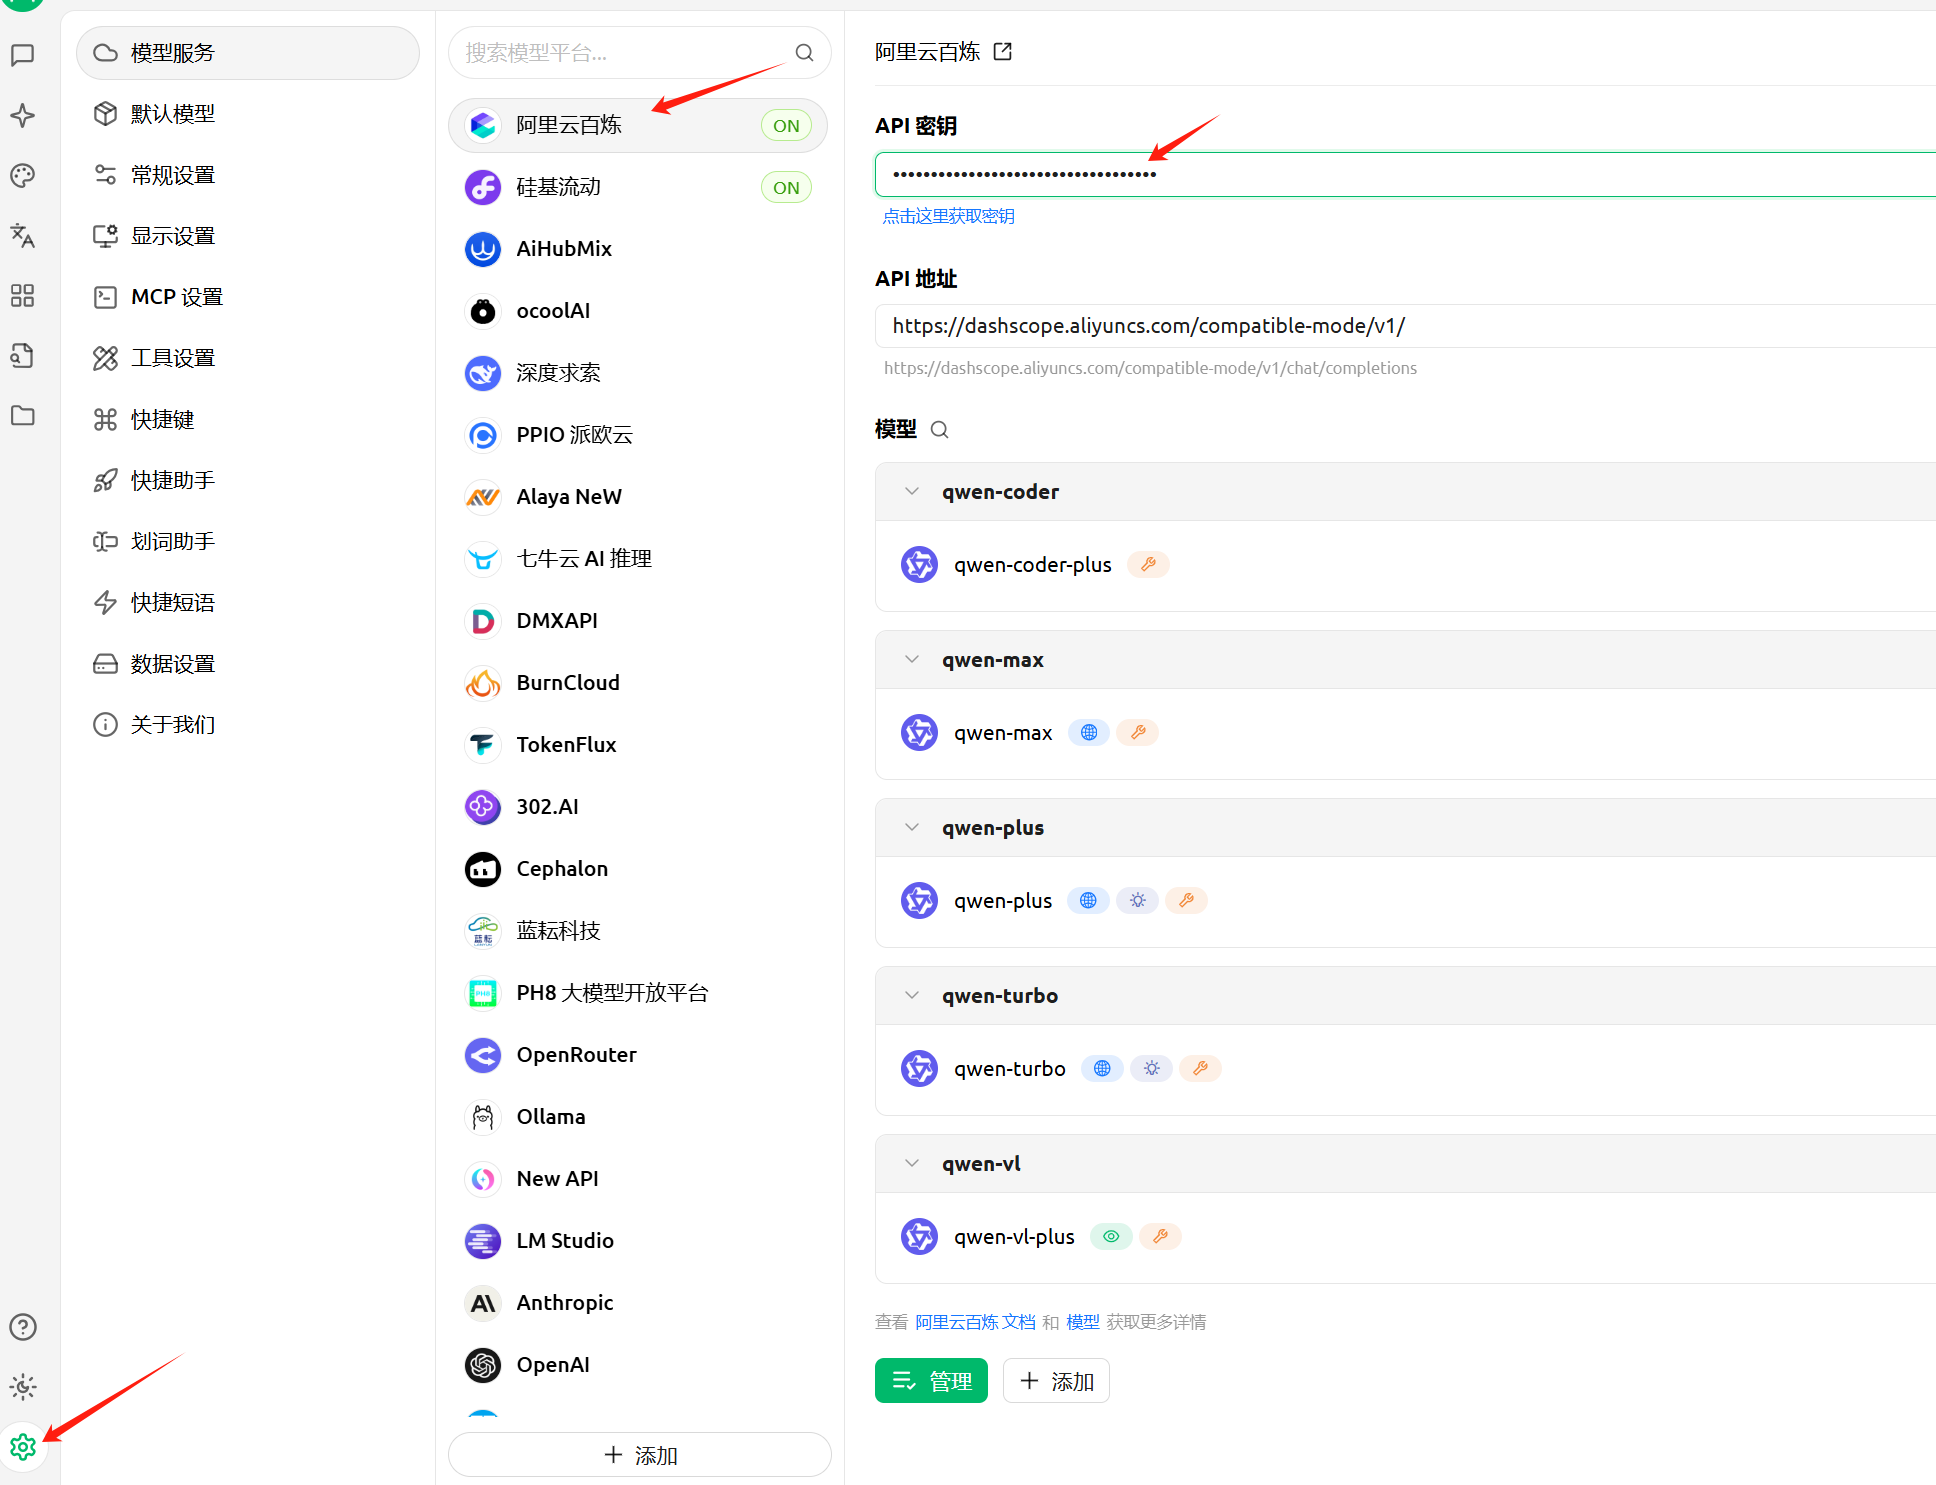Open MCP 设置 page
Screen dimensions: 1936x1485
[x=248, y=297]
